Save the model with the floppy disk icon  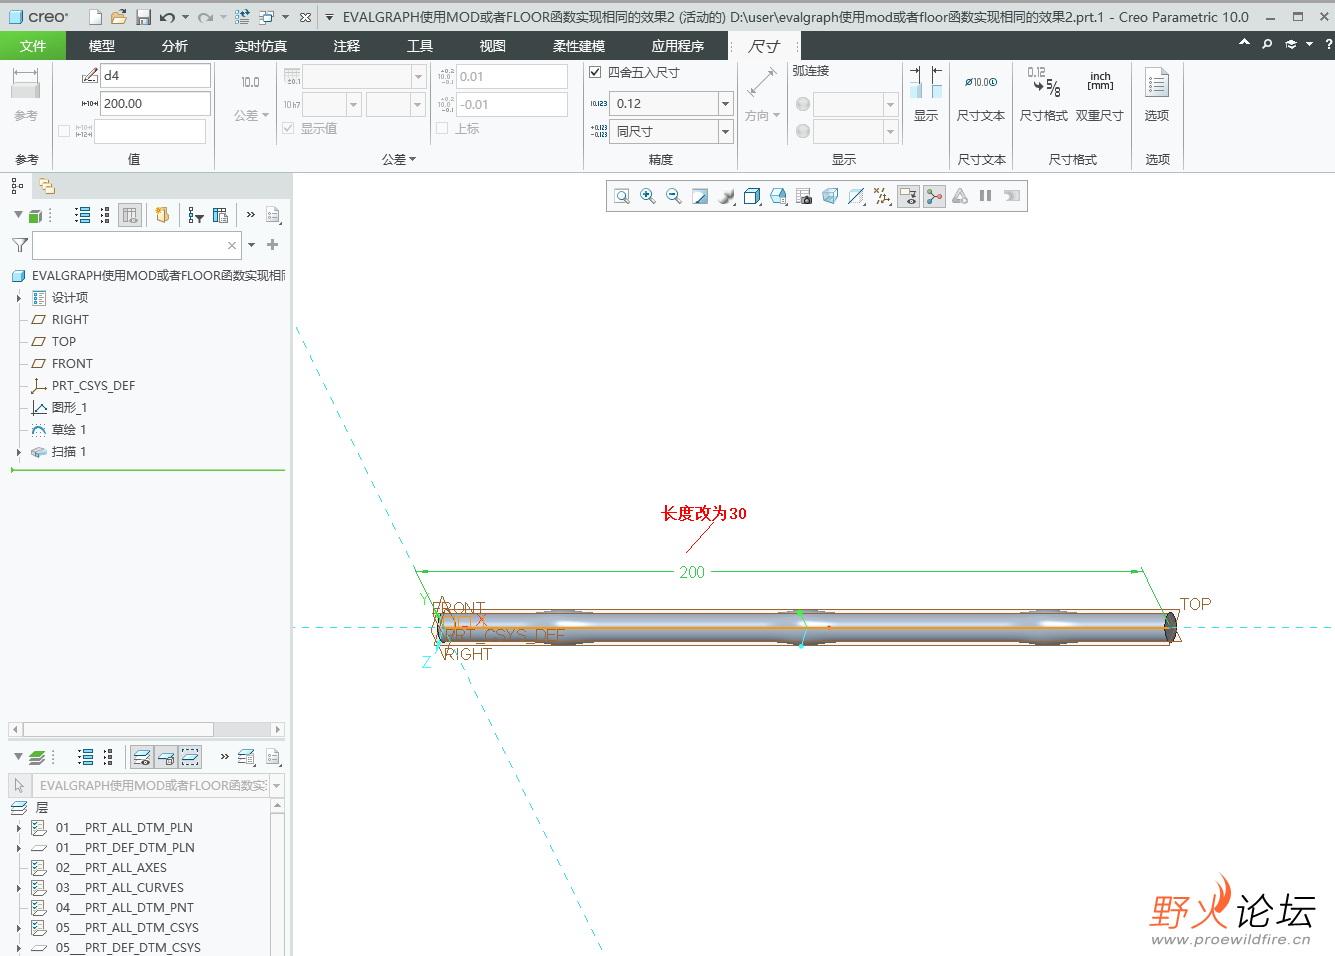(143, 17)
